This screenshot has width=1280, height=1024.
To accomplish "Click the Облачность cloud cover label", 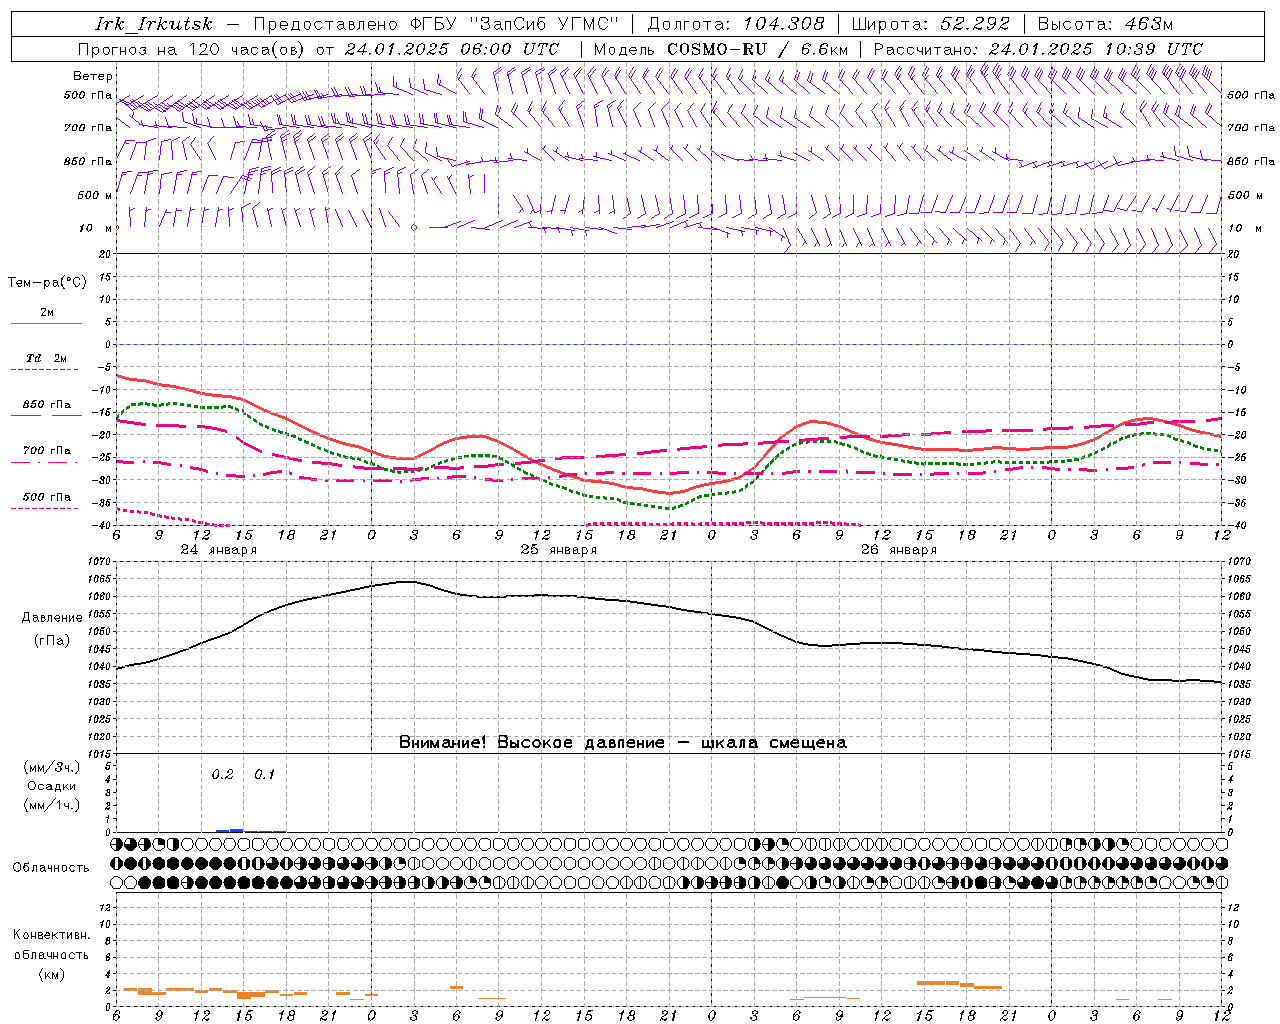I will click(51, 868).
